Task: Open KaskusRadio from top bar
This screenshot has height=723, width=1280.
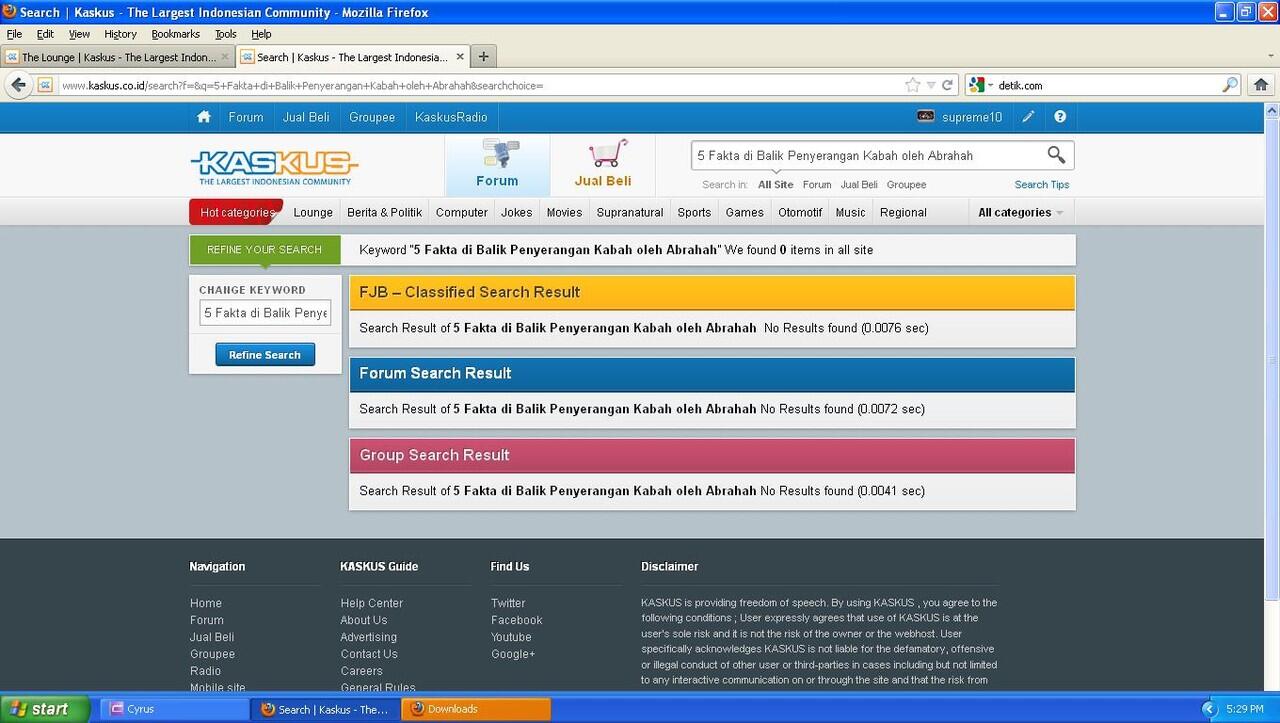Action: [451, 117]
